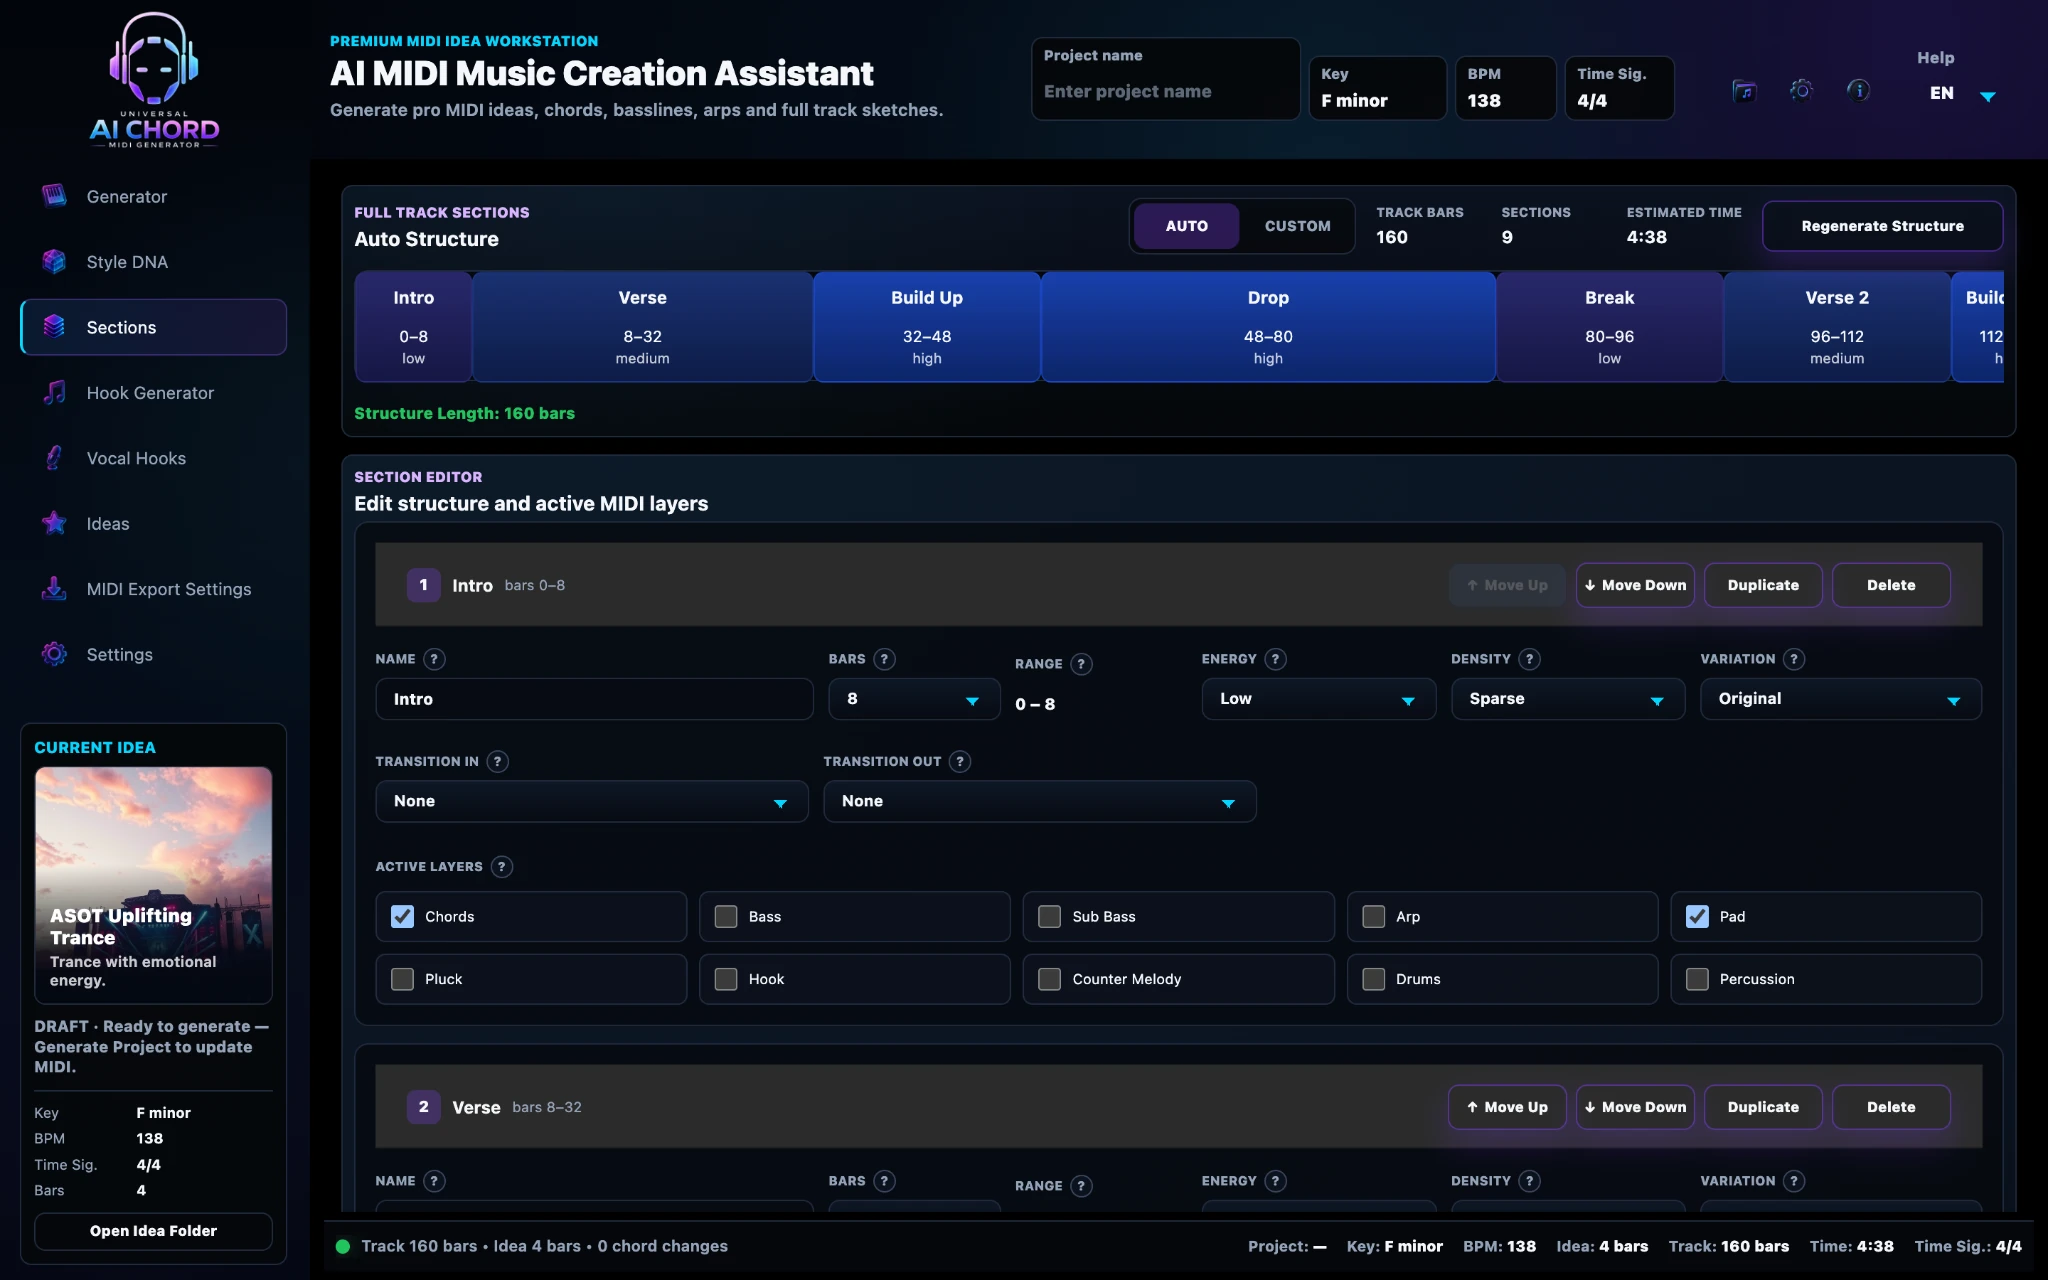Image resolution: width=2048 pixels, height=1280 pixels.
Task: Open the TRANSITION IN dropdown
Action: (591, 801)
